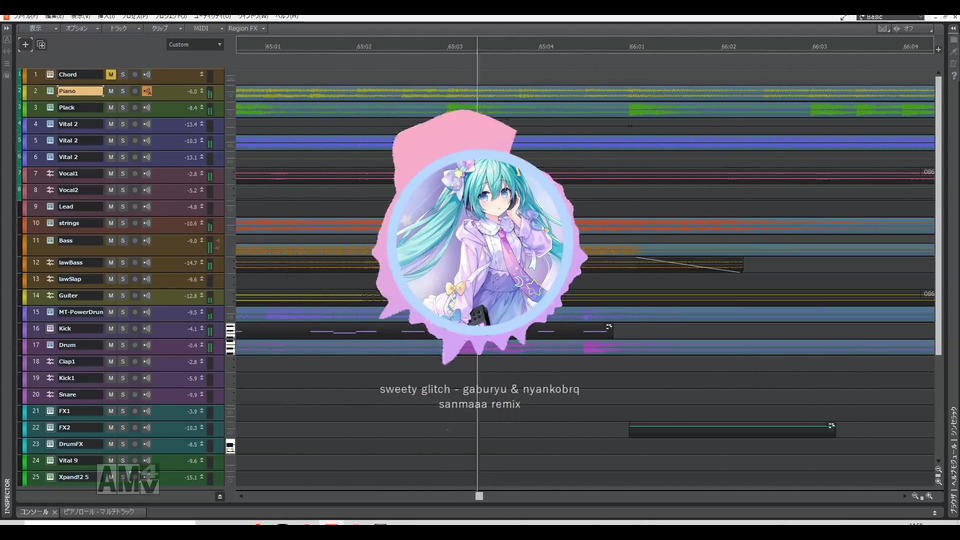The image size is (960, 540).
Task: Solo the Snare track
Action: tap(122, 394)
